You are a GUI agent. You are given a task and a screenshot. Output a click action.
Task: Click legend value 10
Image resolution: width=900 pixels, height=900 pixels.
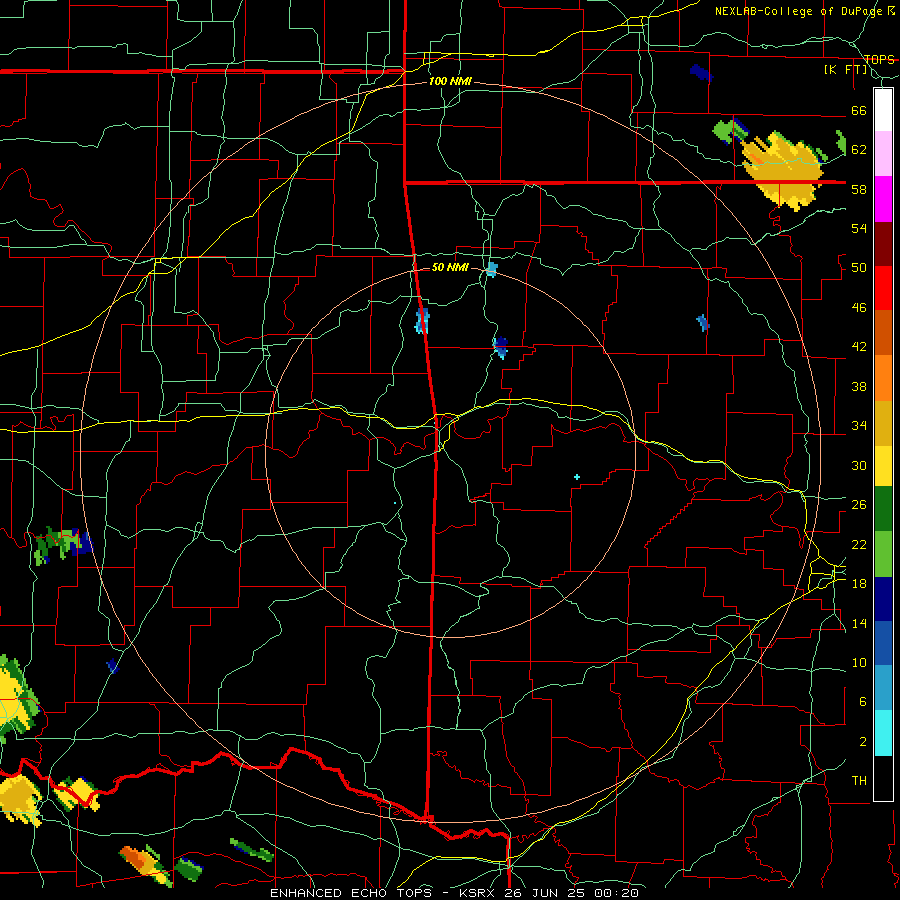pyautogui.click(x=859, y=662)
